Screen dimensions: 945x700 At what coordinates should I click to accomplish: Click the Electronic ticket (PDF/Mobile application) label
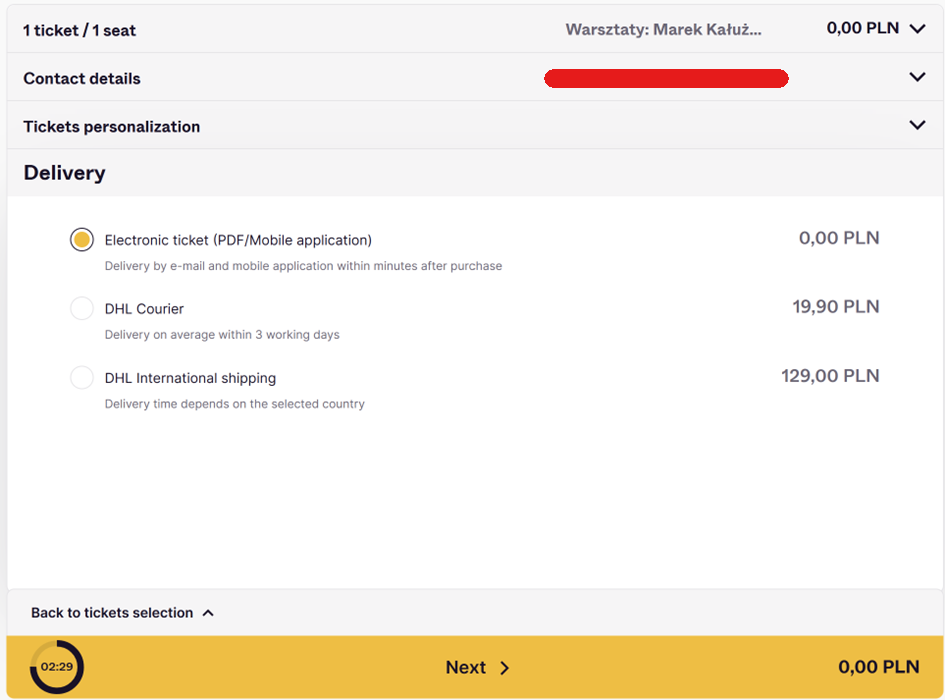click(238, 240)
